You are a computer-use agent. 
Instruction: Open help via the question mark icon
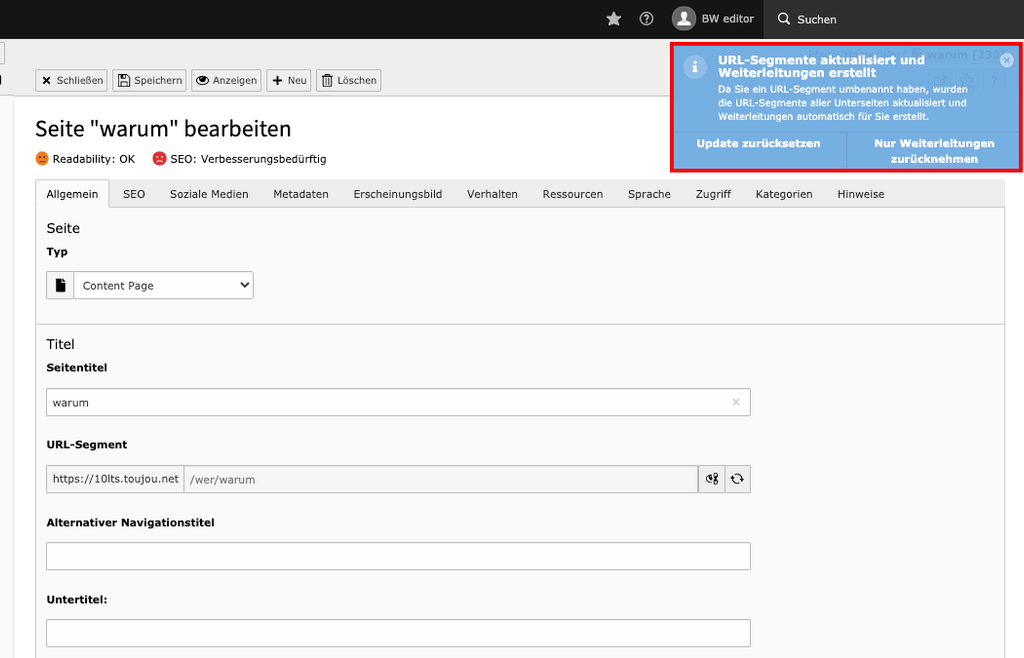(646, 19)
